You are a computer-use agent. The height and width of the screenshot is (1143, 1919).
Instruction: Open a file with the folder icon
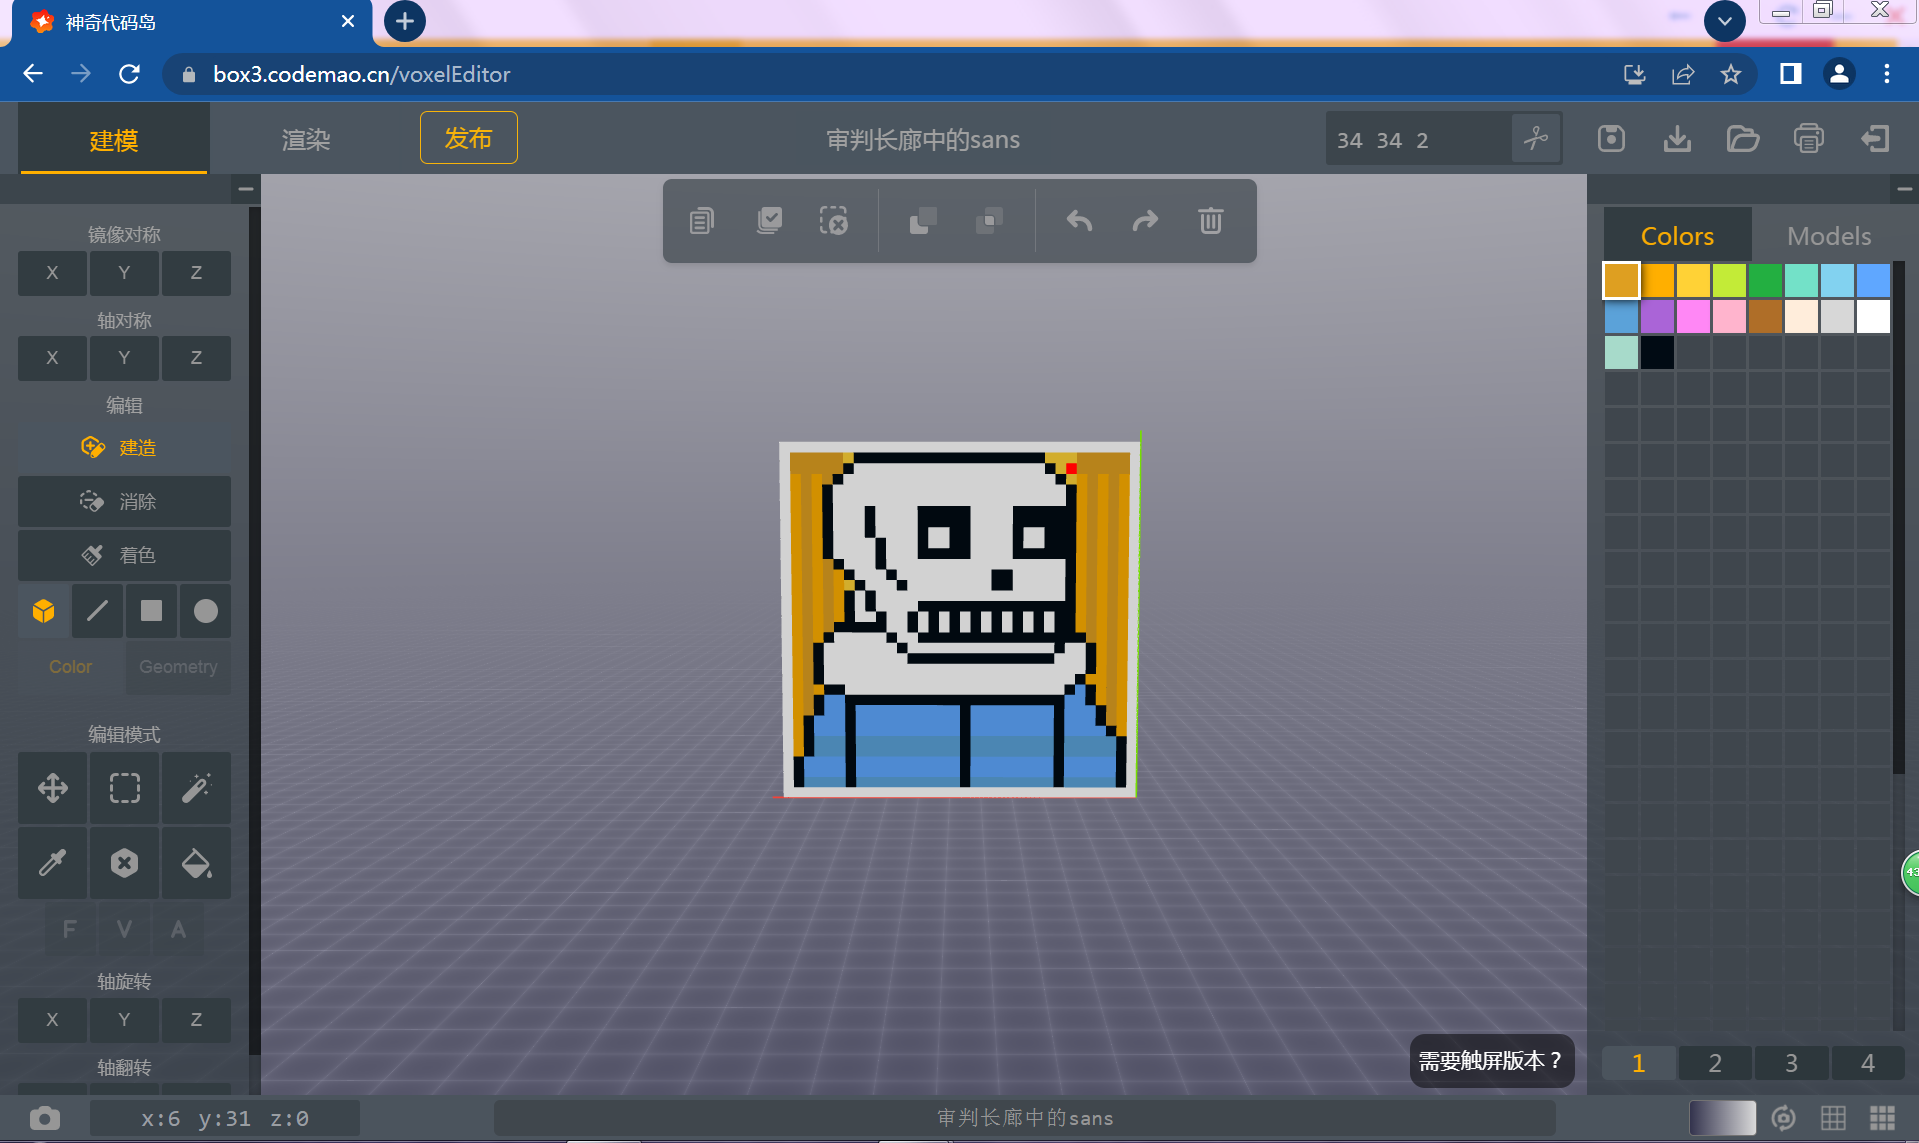[x=1743, y=139]
